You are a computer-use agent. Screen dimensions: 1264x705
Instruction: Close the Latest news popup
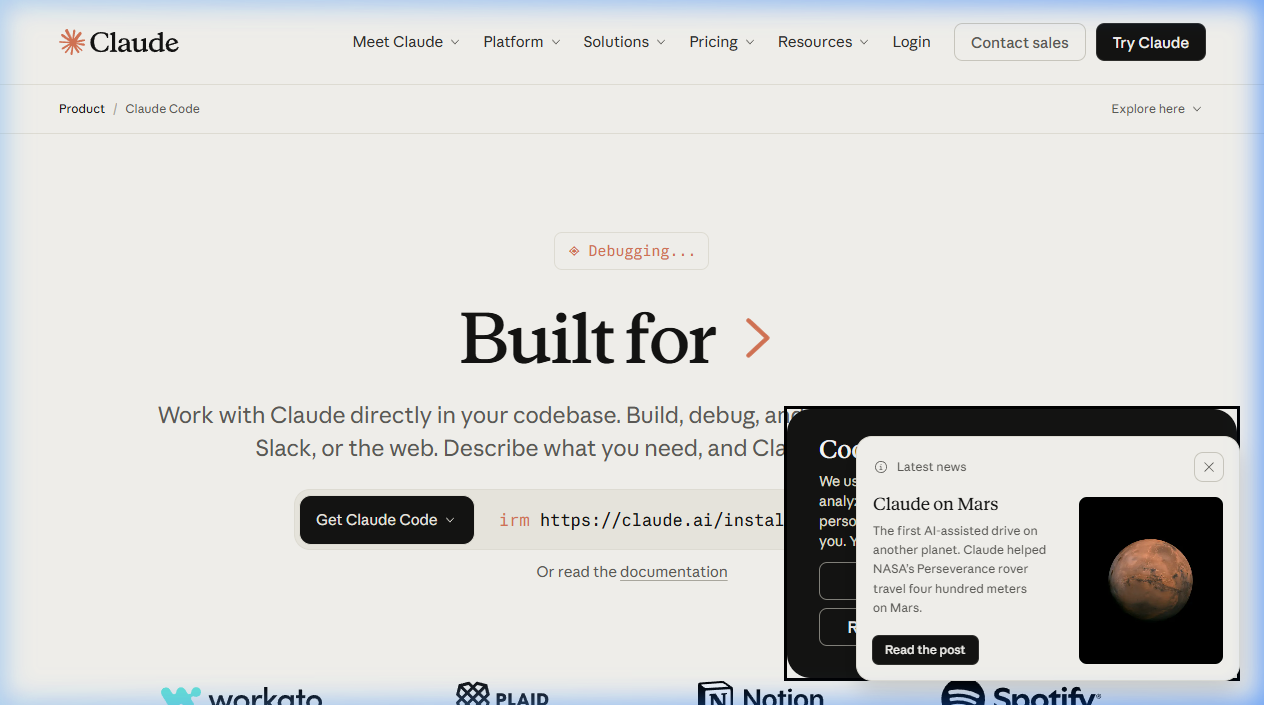pyautogui.click(x=1208, y=467)
